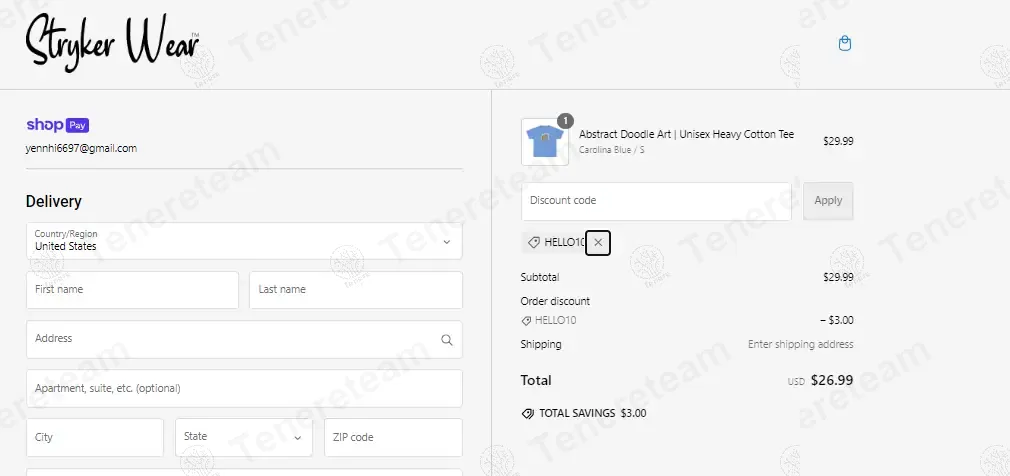Image resolution: width=1010 pixels, height=476 pixels.
Task: Click the Total amount $26.99
Action: (832, 380)
